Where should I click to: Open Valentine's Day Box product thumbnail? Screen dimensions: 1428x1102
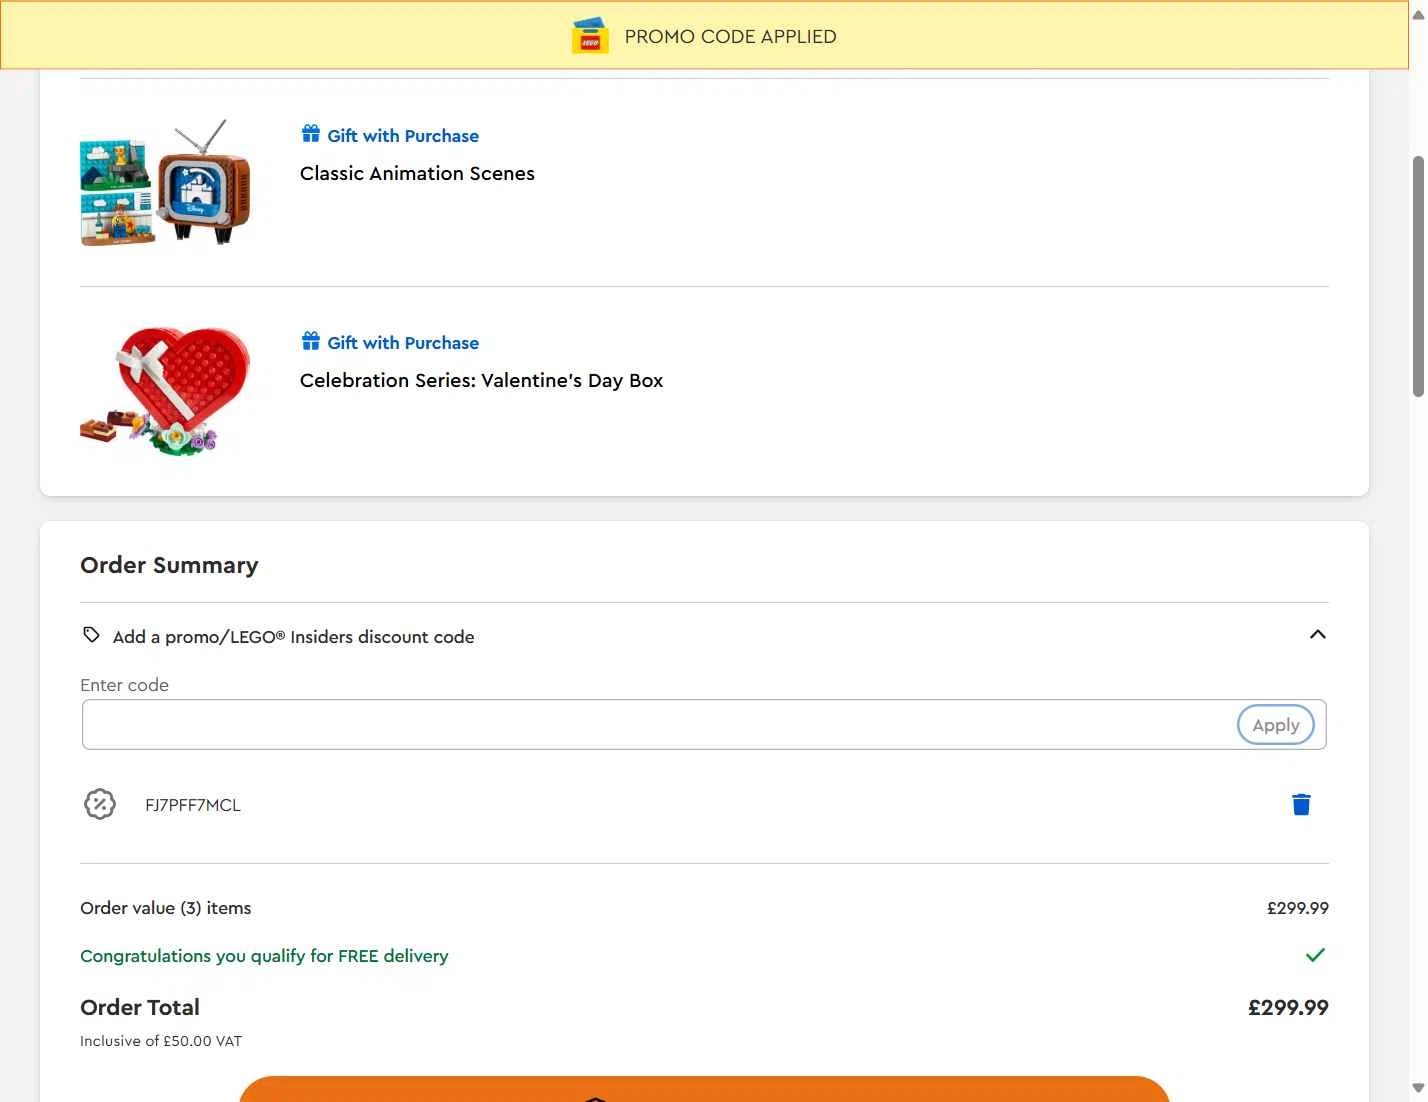tap(165, 391)
